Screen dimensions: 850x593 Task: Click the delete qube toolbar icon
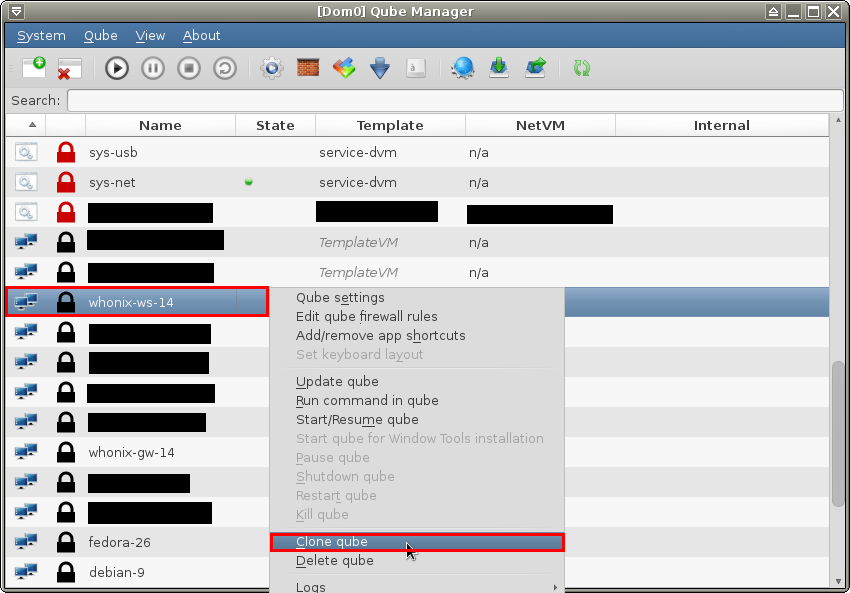(69, 68)
